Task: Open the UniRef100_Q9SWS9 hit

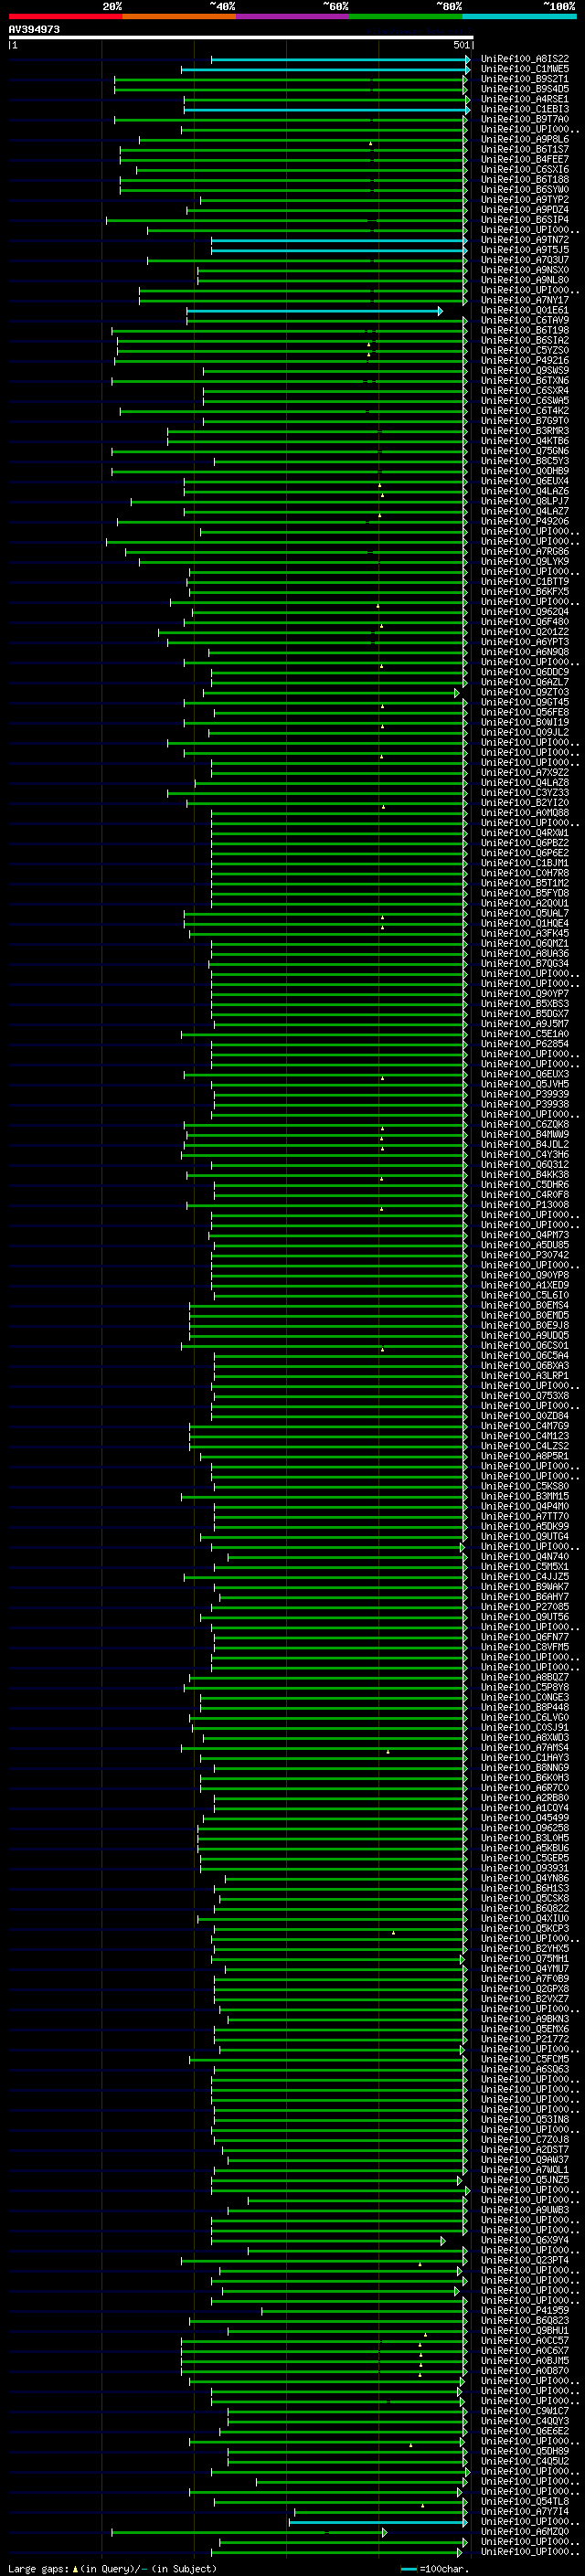Action: point(525,370)
